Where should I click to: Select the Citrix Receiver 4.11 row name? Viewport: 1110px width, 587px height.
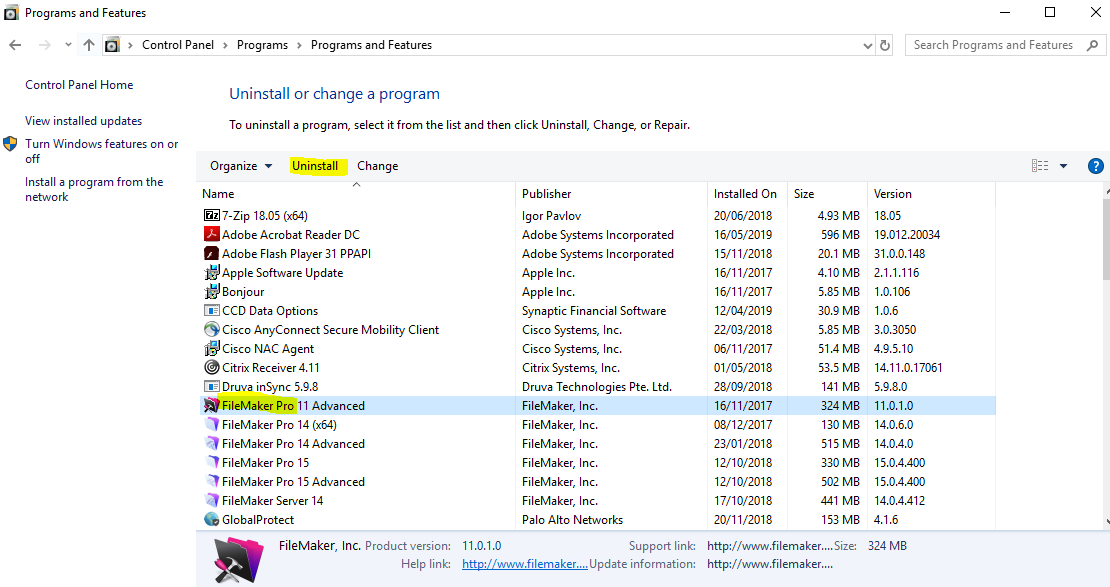[270, 367]
